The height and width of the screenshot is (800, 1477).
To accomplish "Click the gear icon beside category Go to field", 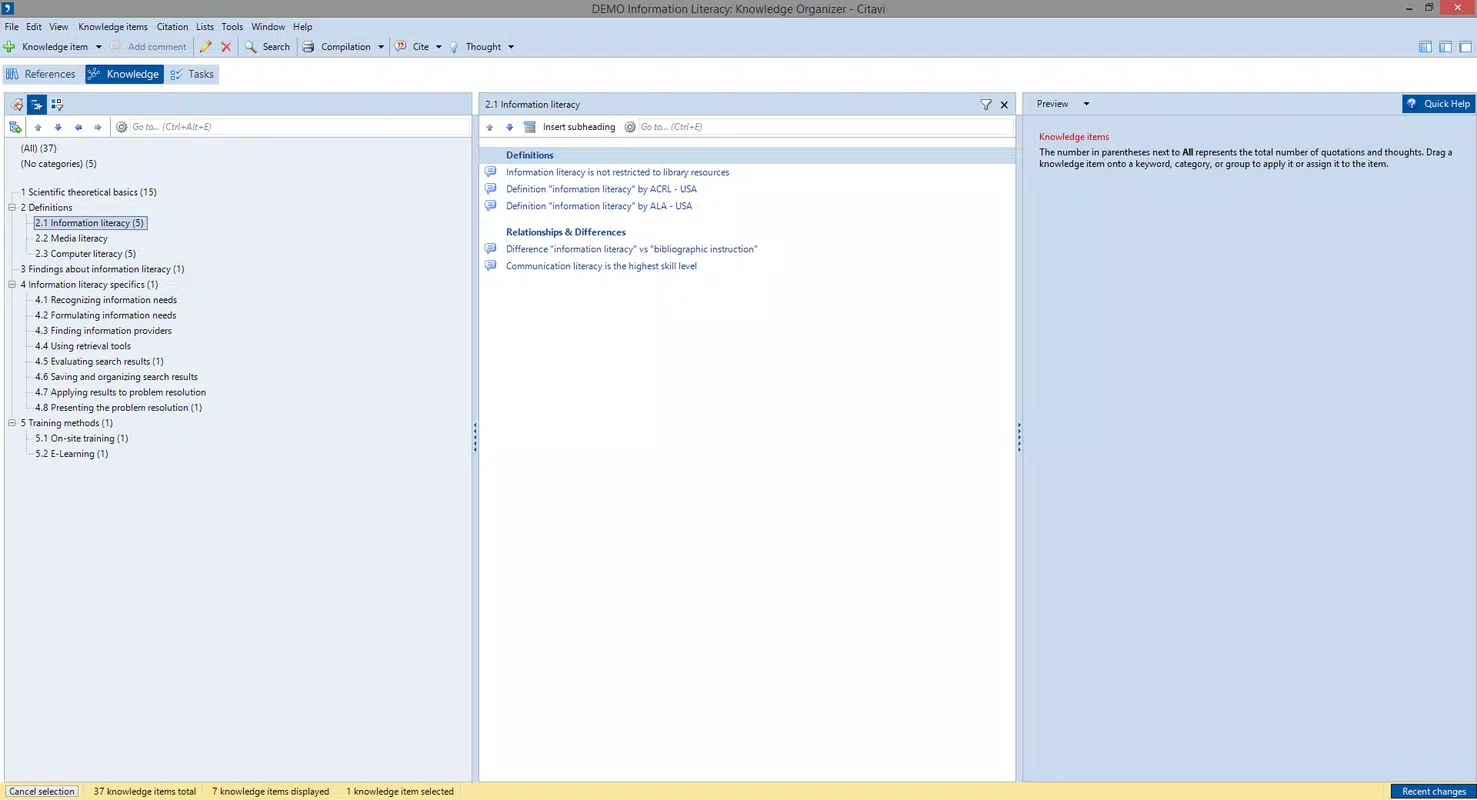I will pos(122,127).
